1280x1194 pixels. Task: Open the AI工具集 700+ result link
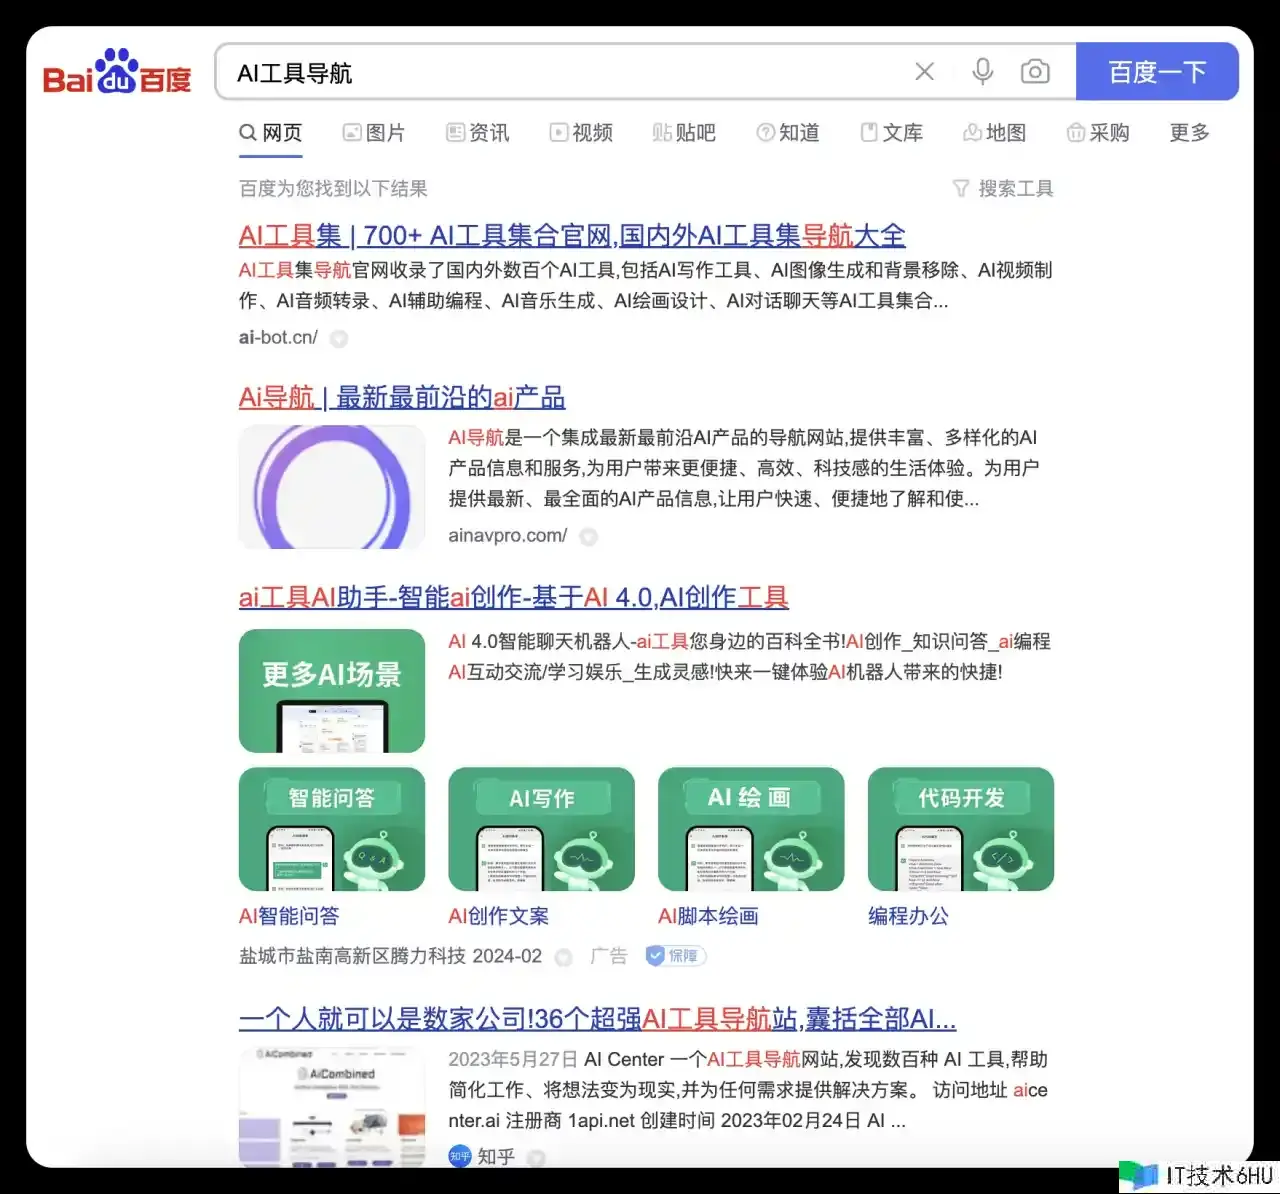tap(571, 236)
